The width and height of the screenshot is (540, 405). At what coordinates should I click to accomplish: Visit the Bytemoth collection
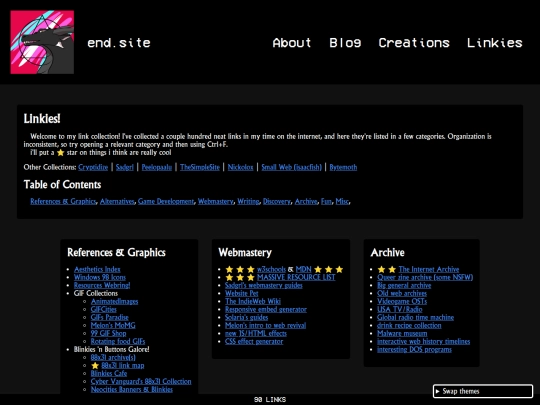pos(343,167)
